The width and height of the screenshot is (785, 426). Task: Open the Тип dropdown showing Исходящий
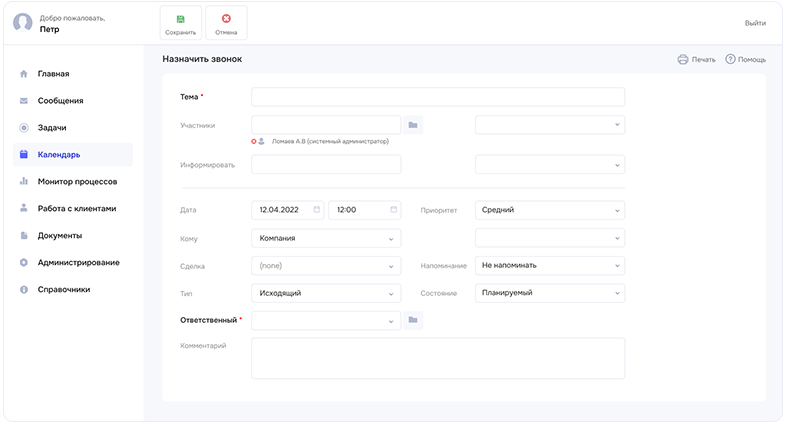[x=325, y=293]
